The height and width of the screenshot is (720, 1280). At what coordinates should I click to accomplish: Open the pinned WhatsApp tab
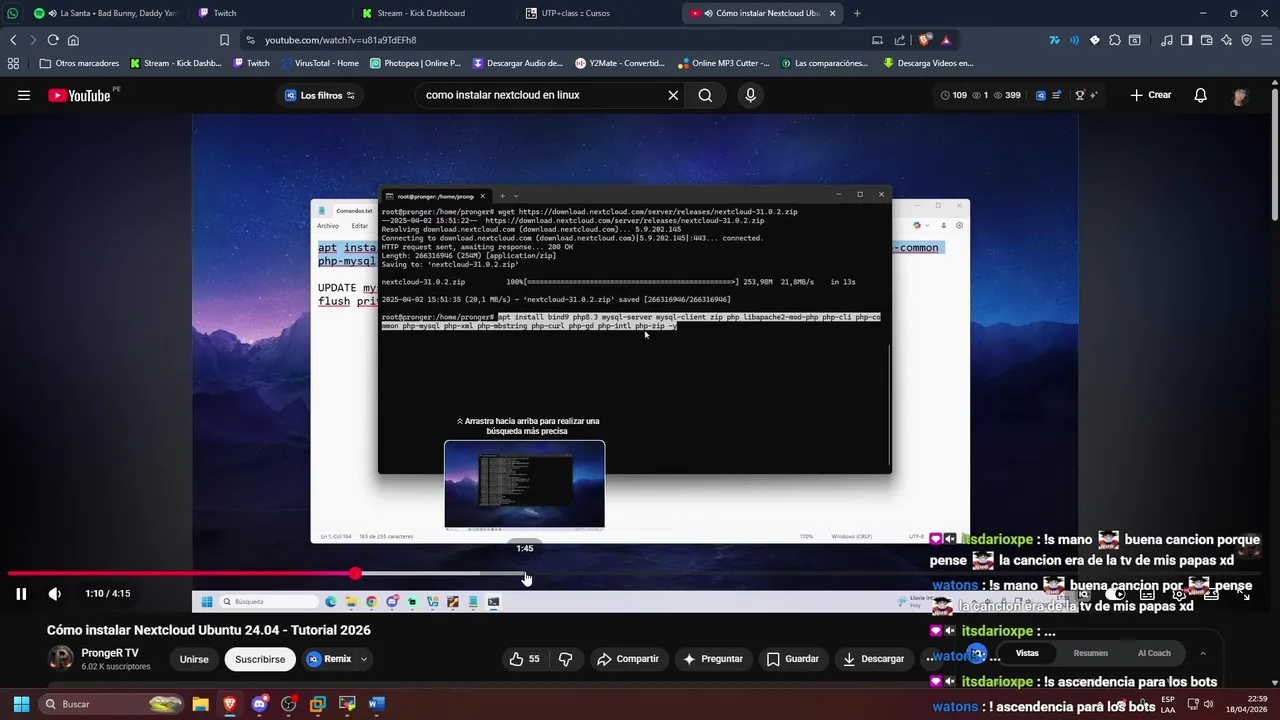click(12, 13)
